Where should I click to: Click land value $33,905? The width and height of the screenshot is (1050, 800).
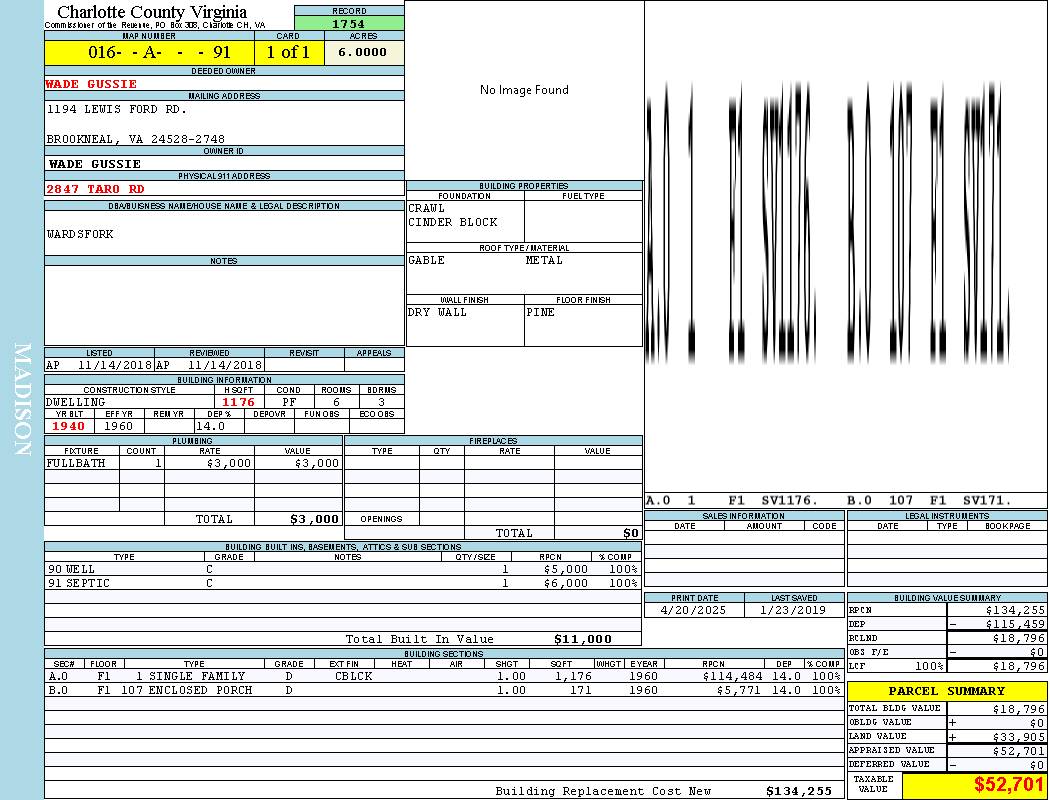(1019, 736)
